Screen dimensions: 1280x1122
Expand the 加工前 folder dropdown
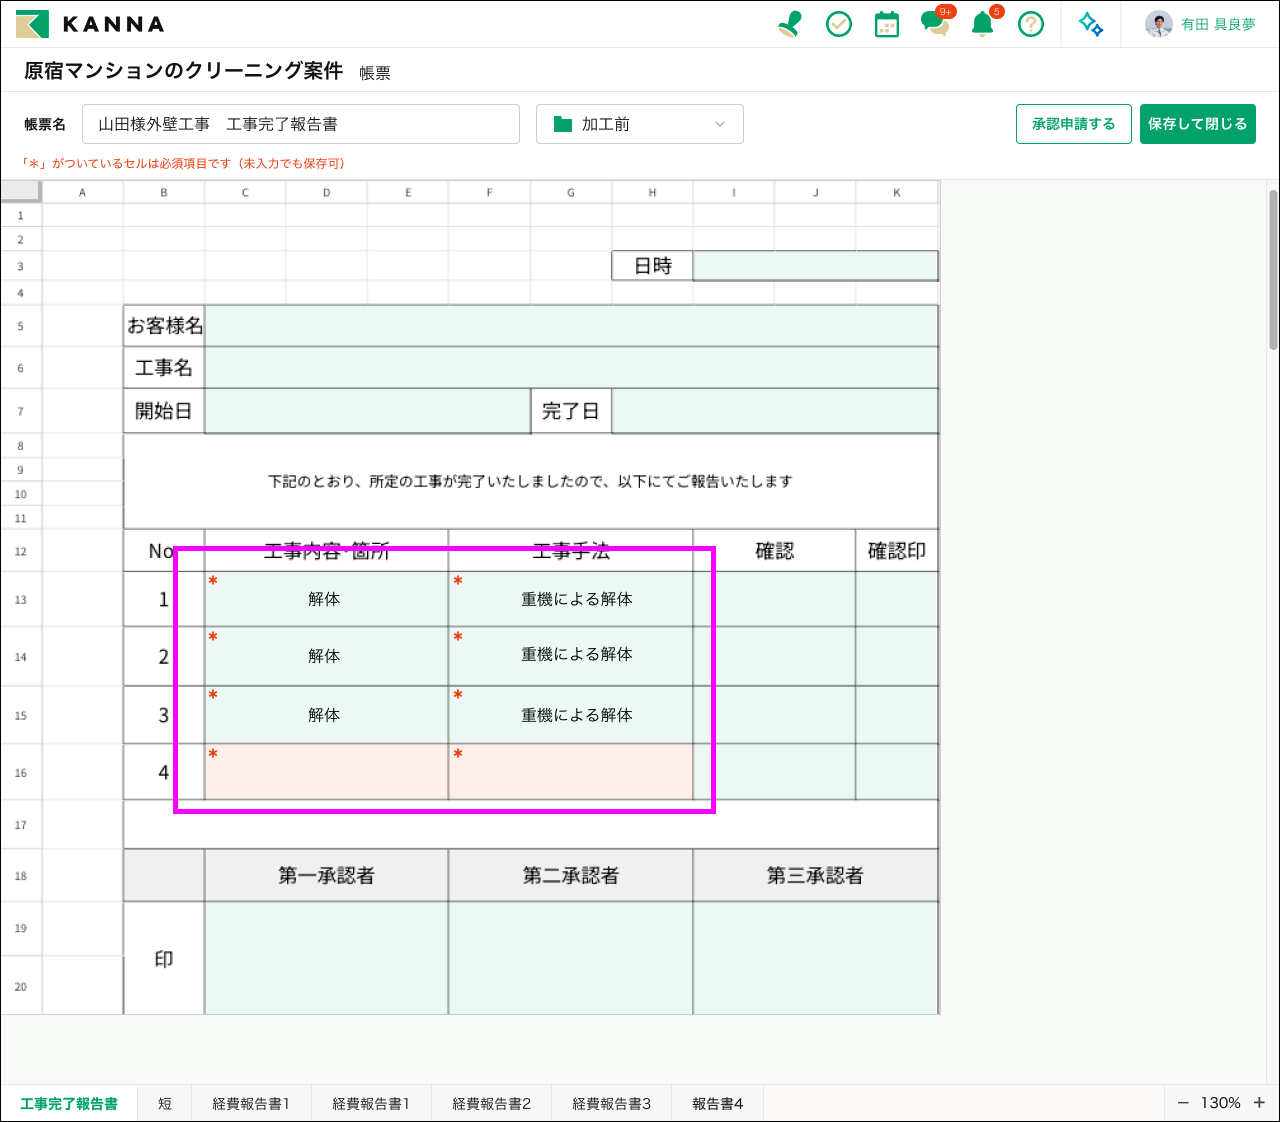[x=640, y=124]
